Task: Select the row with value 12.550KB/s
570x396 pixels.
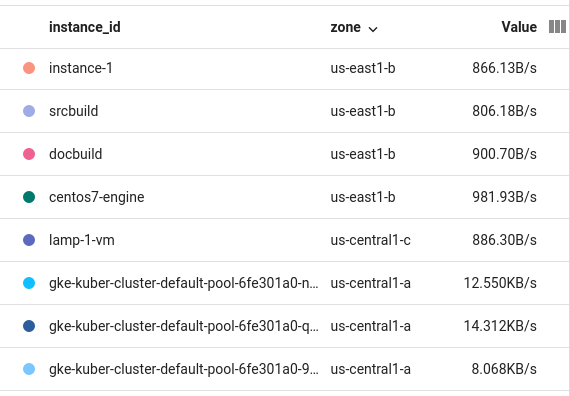Action: (x=284, y=283)
